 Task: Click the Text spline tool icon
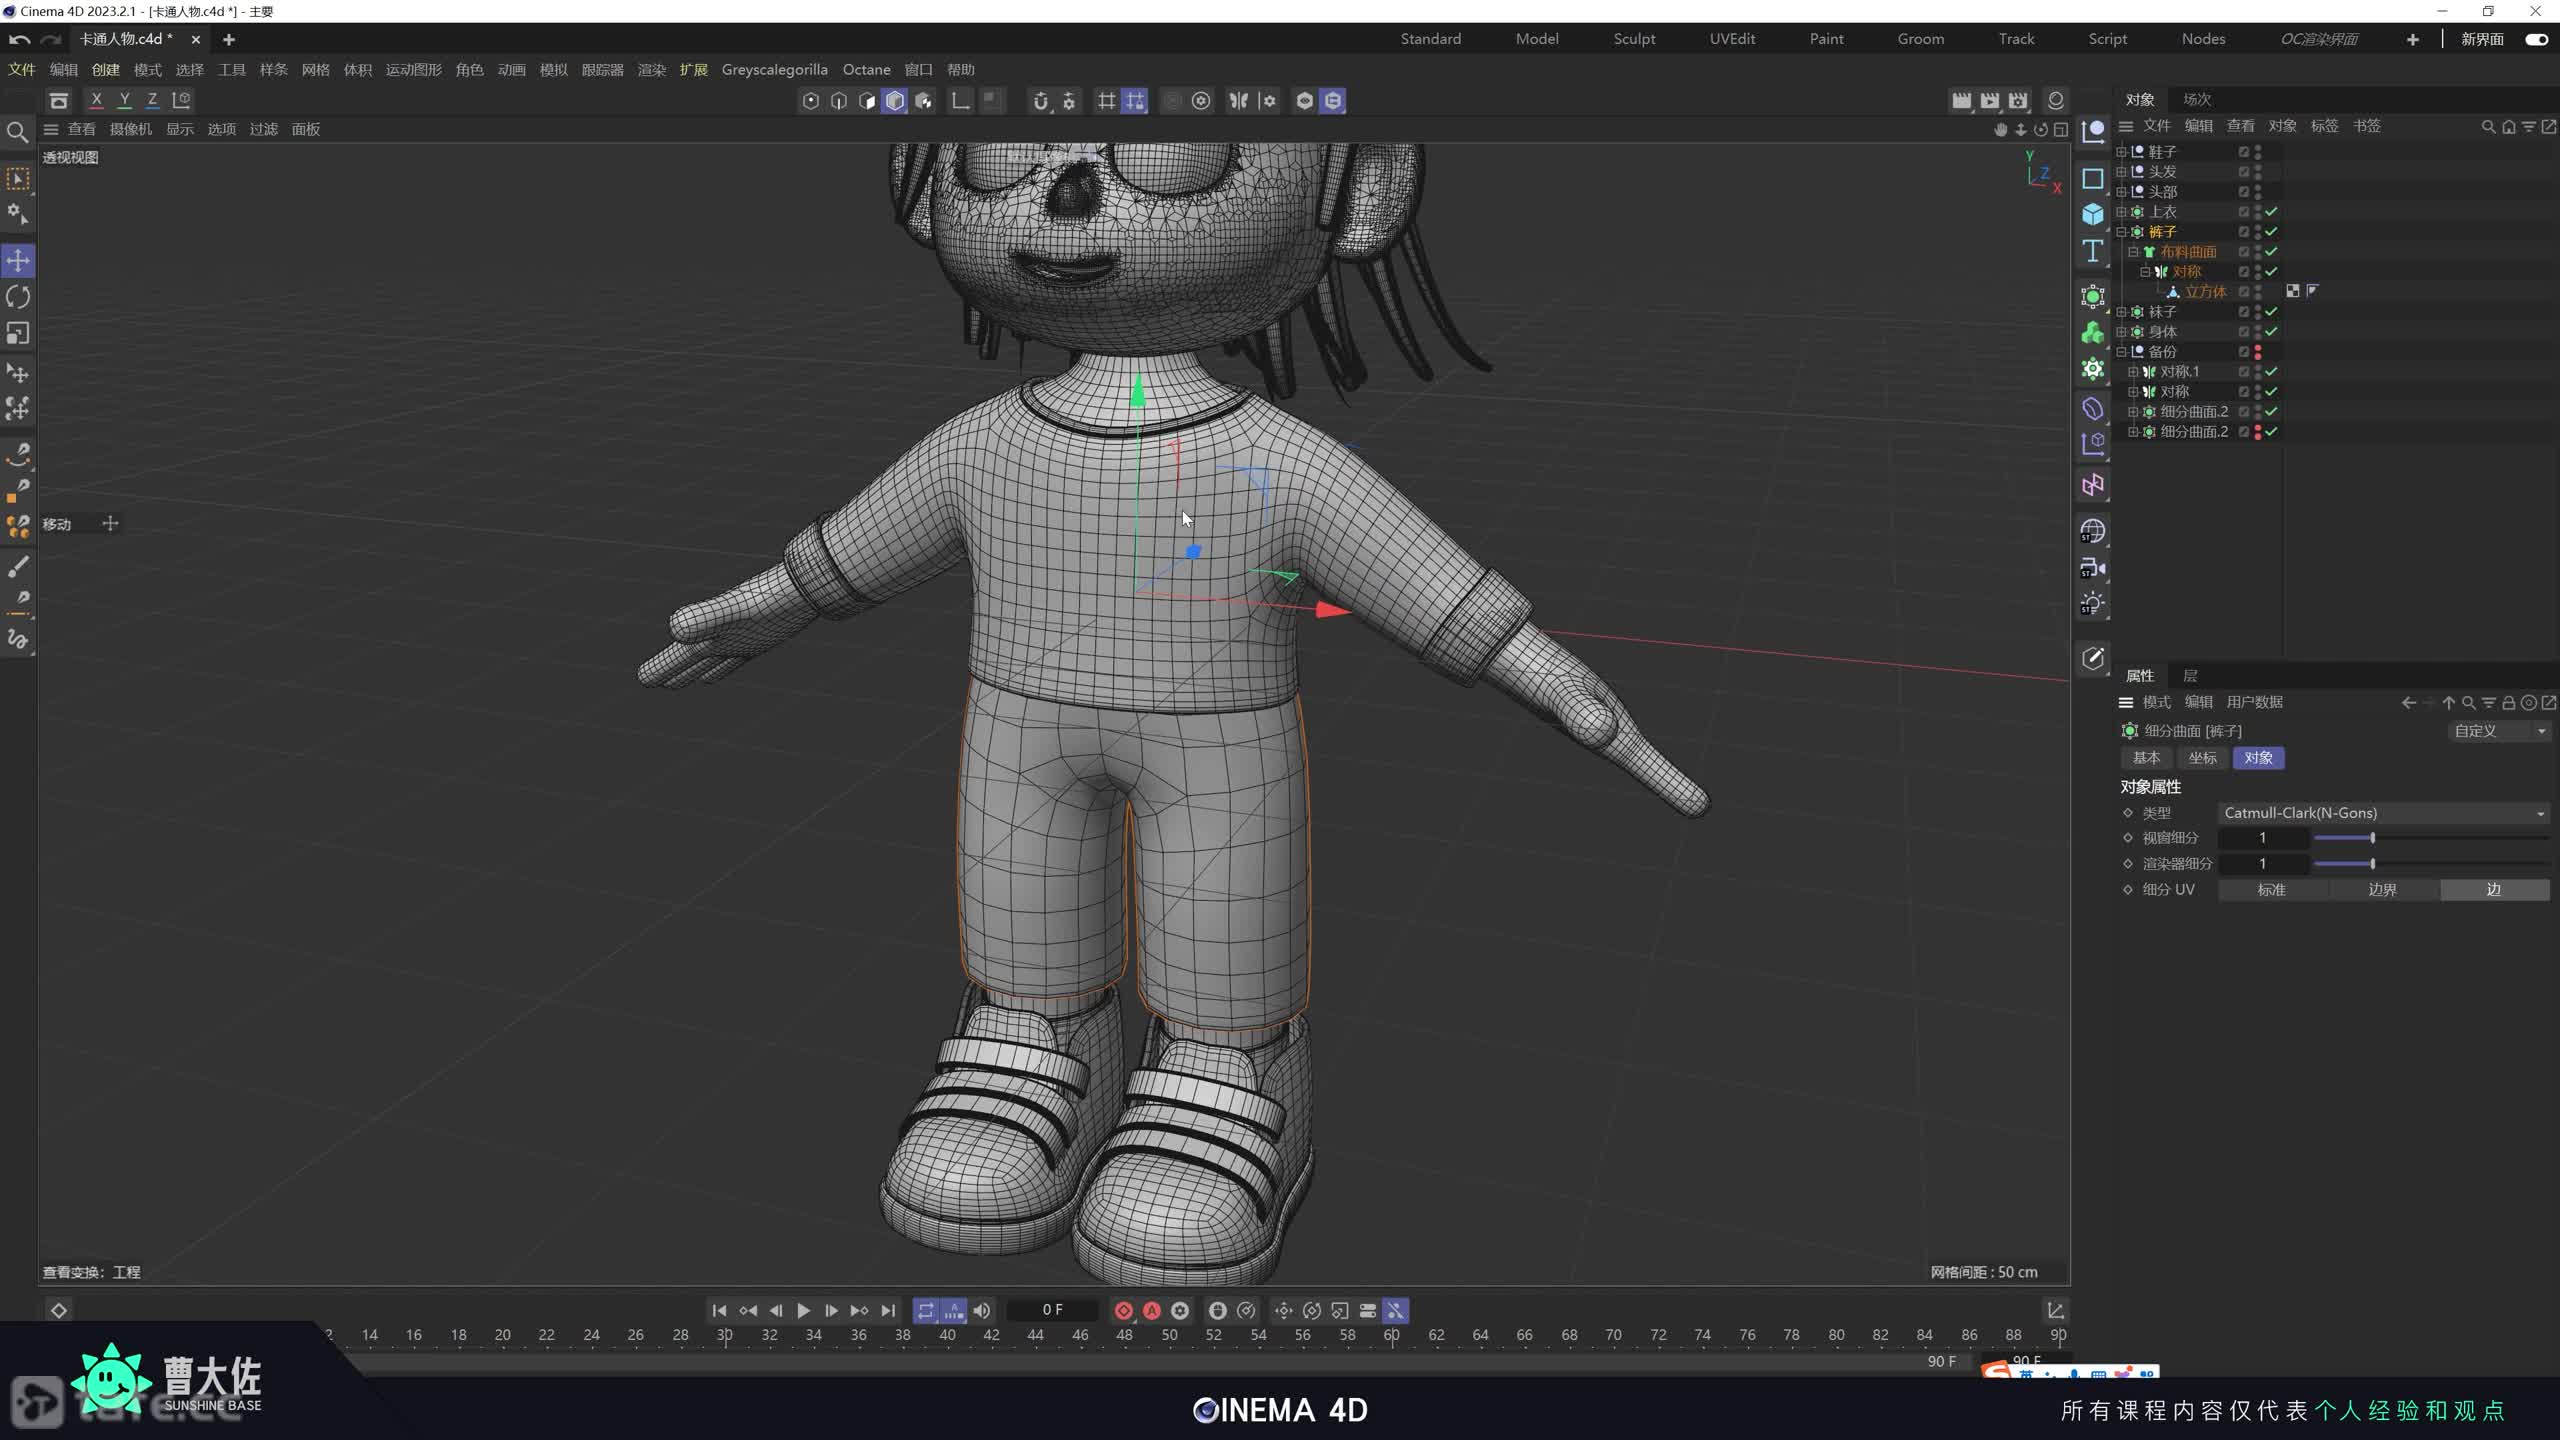2092,250
